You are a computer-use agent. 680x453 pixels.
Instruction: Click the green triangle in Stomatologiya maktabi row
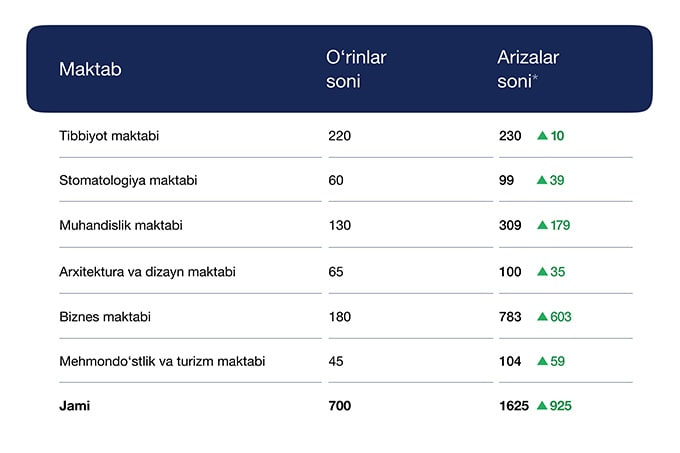(542, 180)
